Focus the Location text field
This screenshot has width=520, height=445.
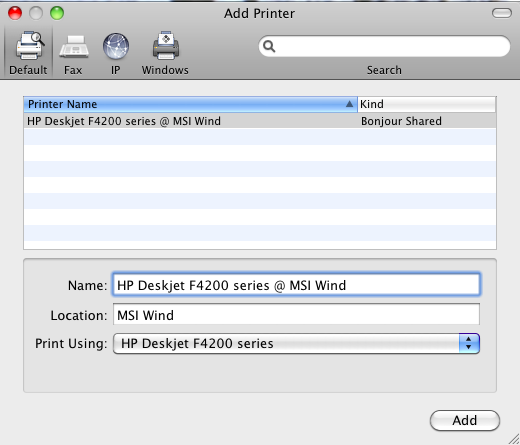296,314
